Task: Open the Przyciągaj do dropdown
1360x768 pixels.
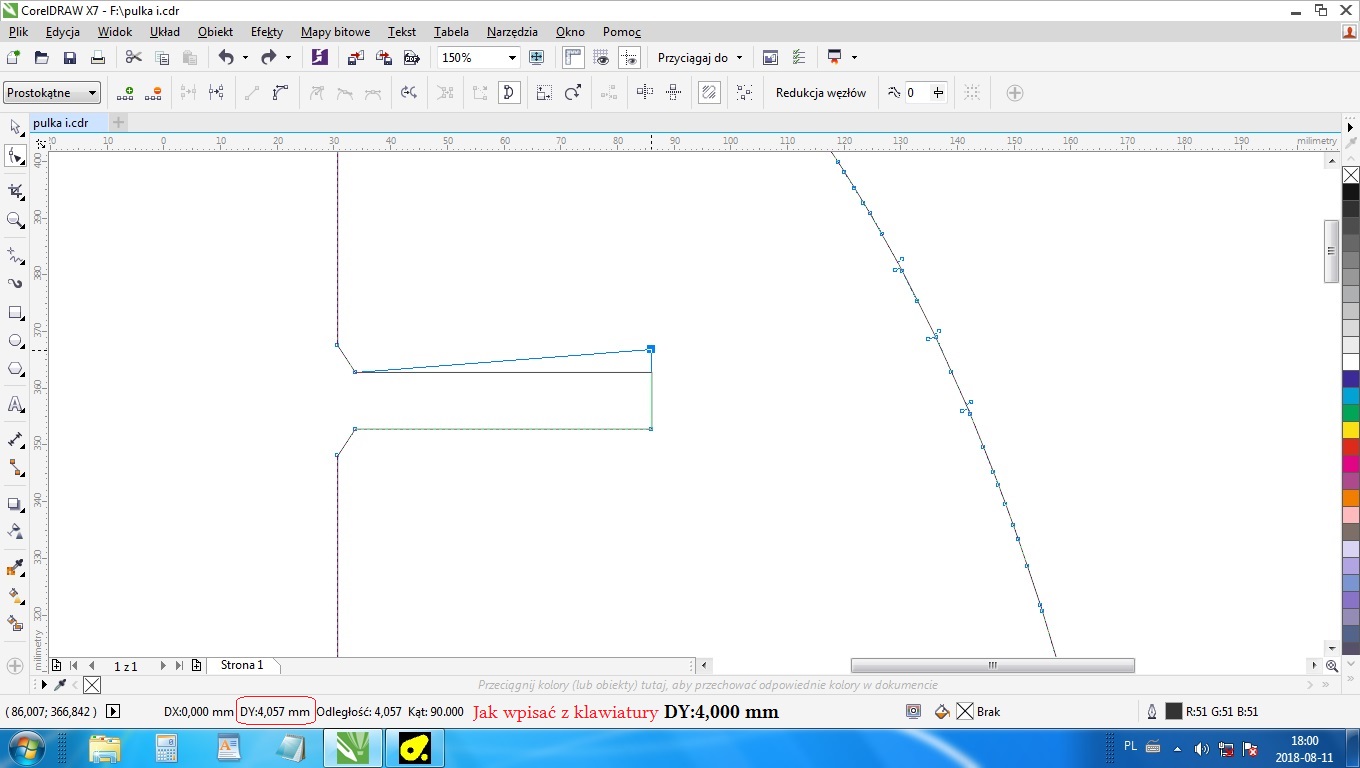Action: pyautogui.click(x=700, y=58)
